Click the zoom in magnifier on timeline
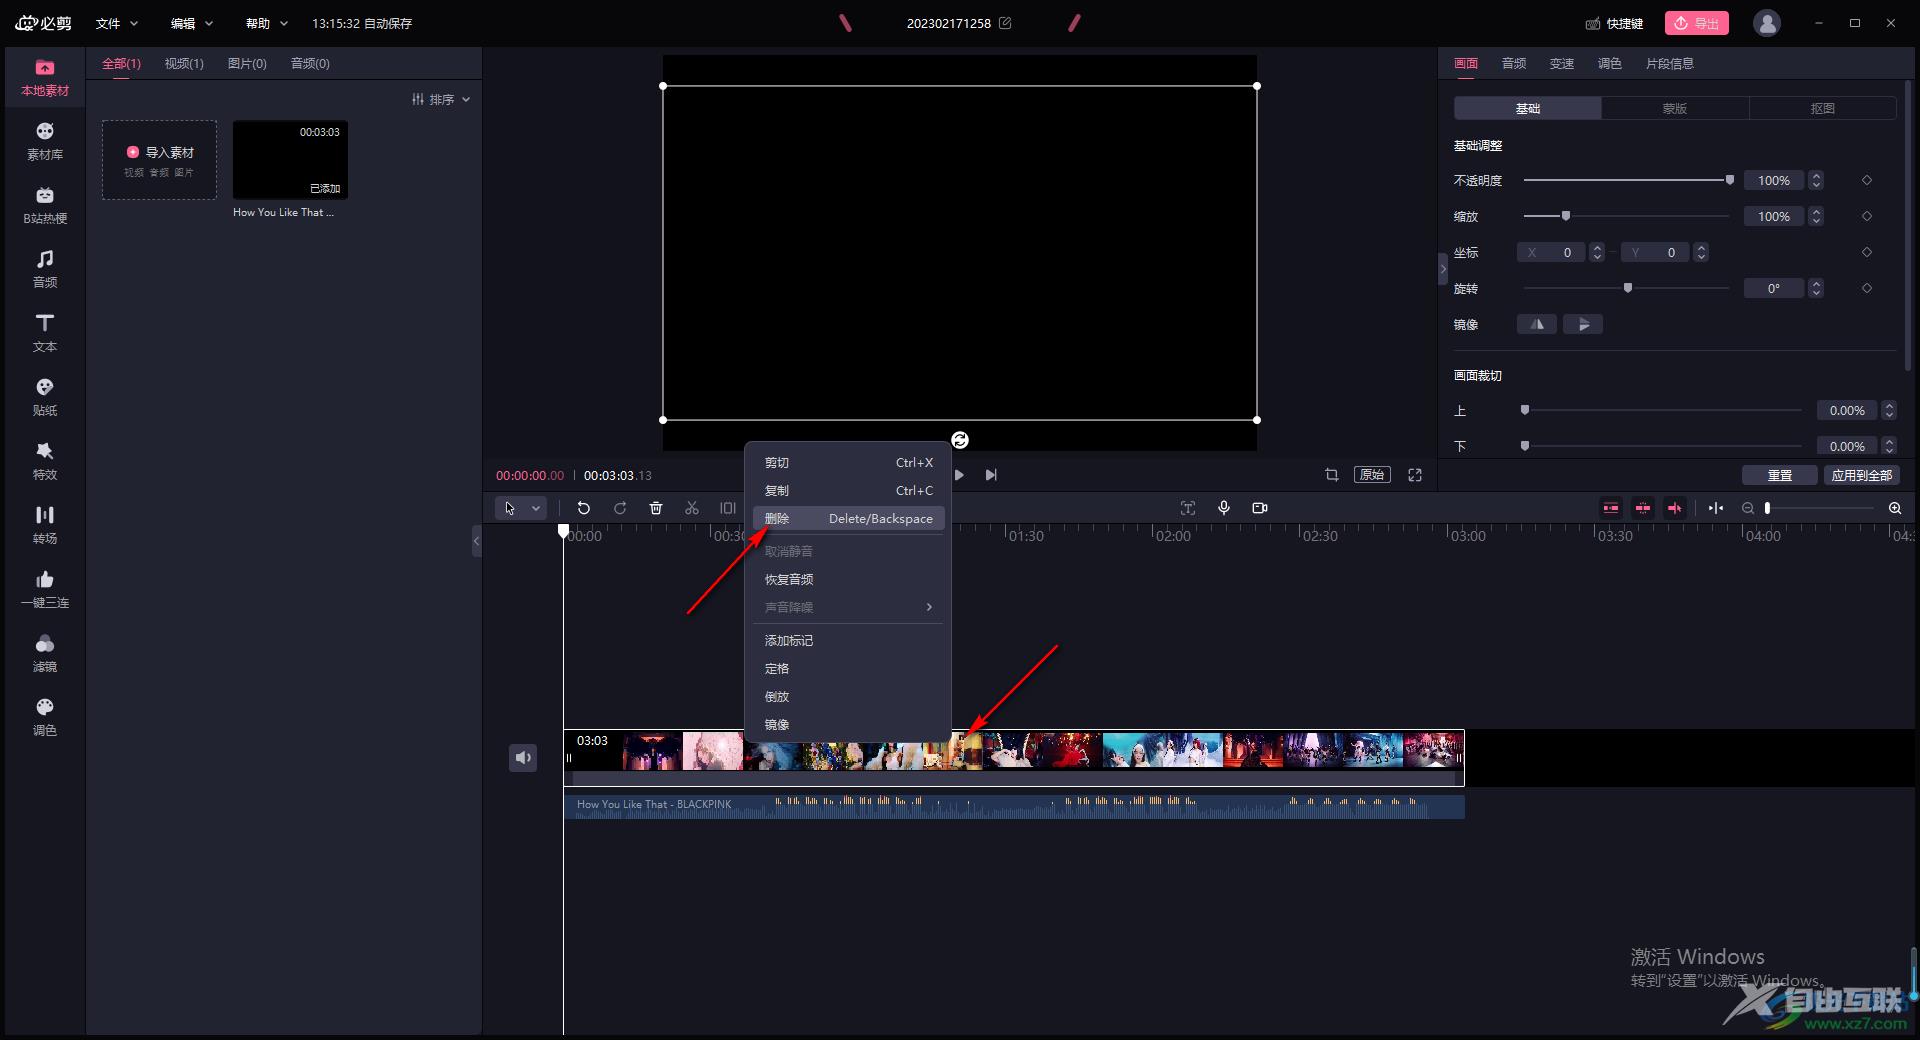Viewport: 1920px width, 1040px height. click(1895, 508)
